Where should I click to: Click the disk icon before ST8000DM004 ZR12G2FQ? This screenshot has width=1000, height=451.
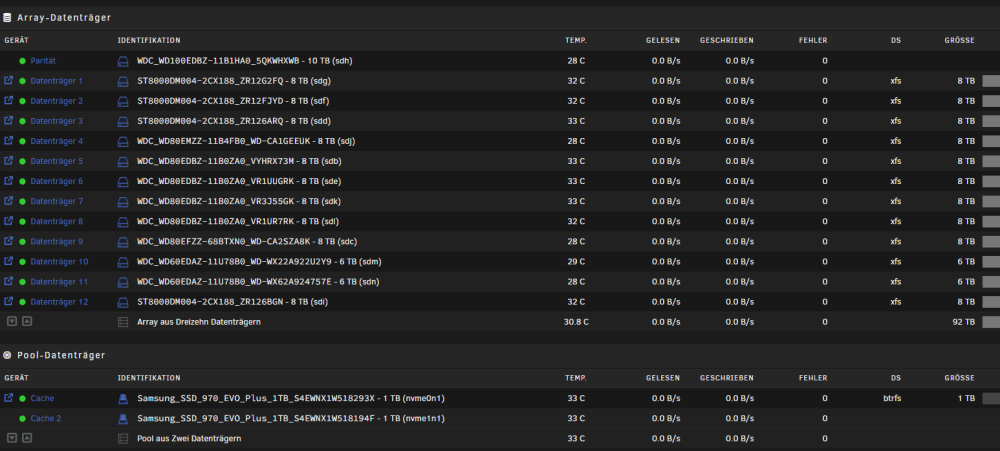pos(123,81)
